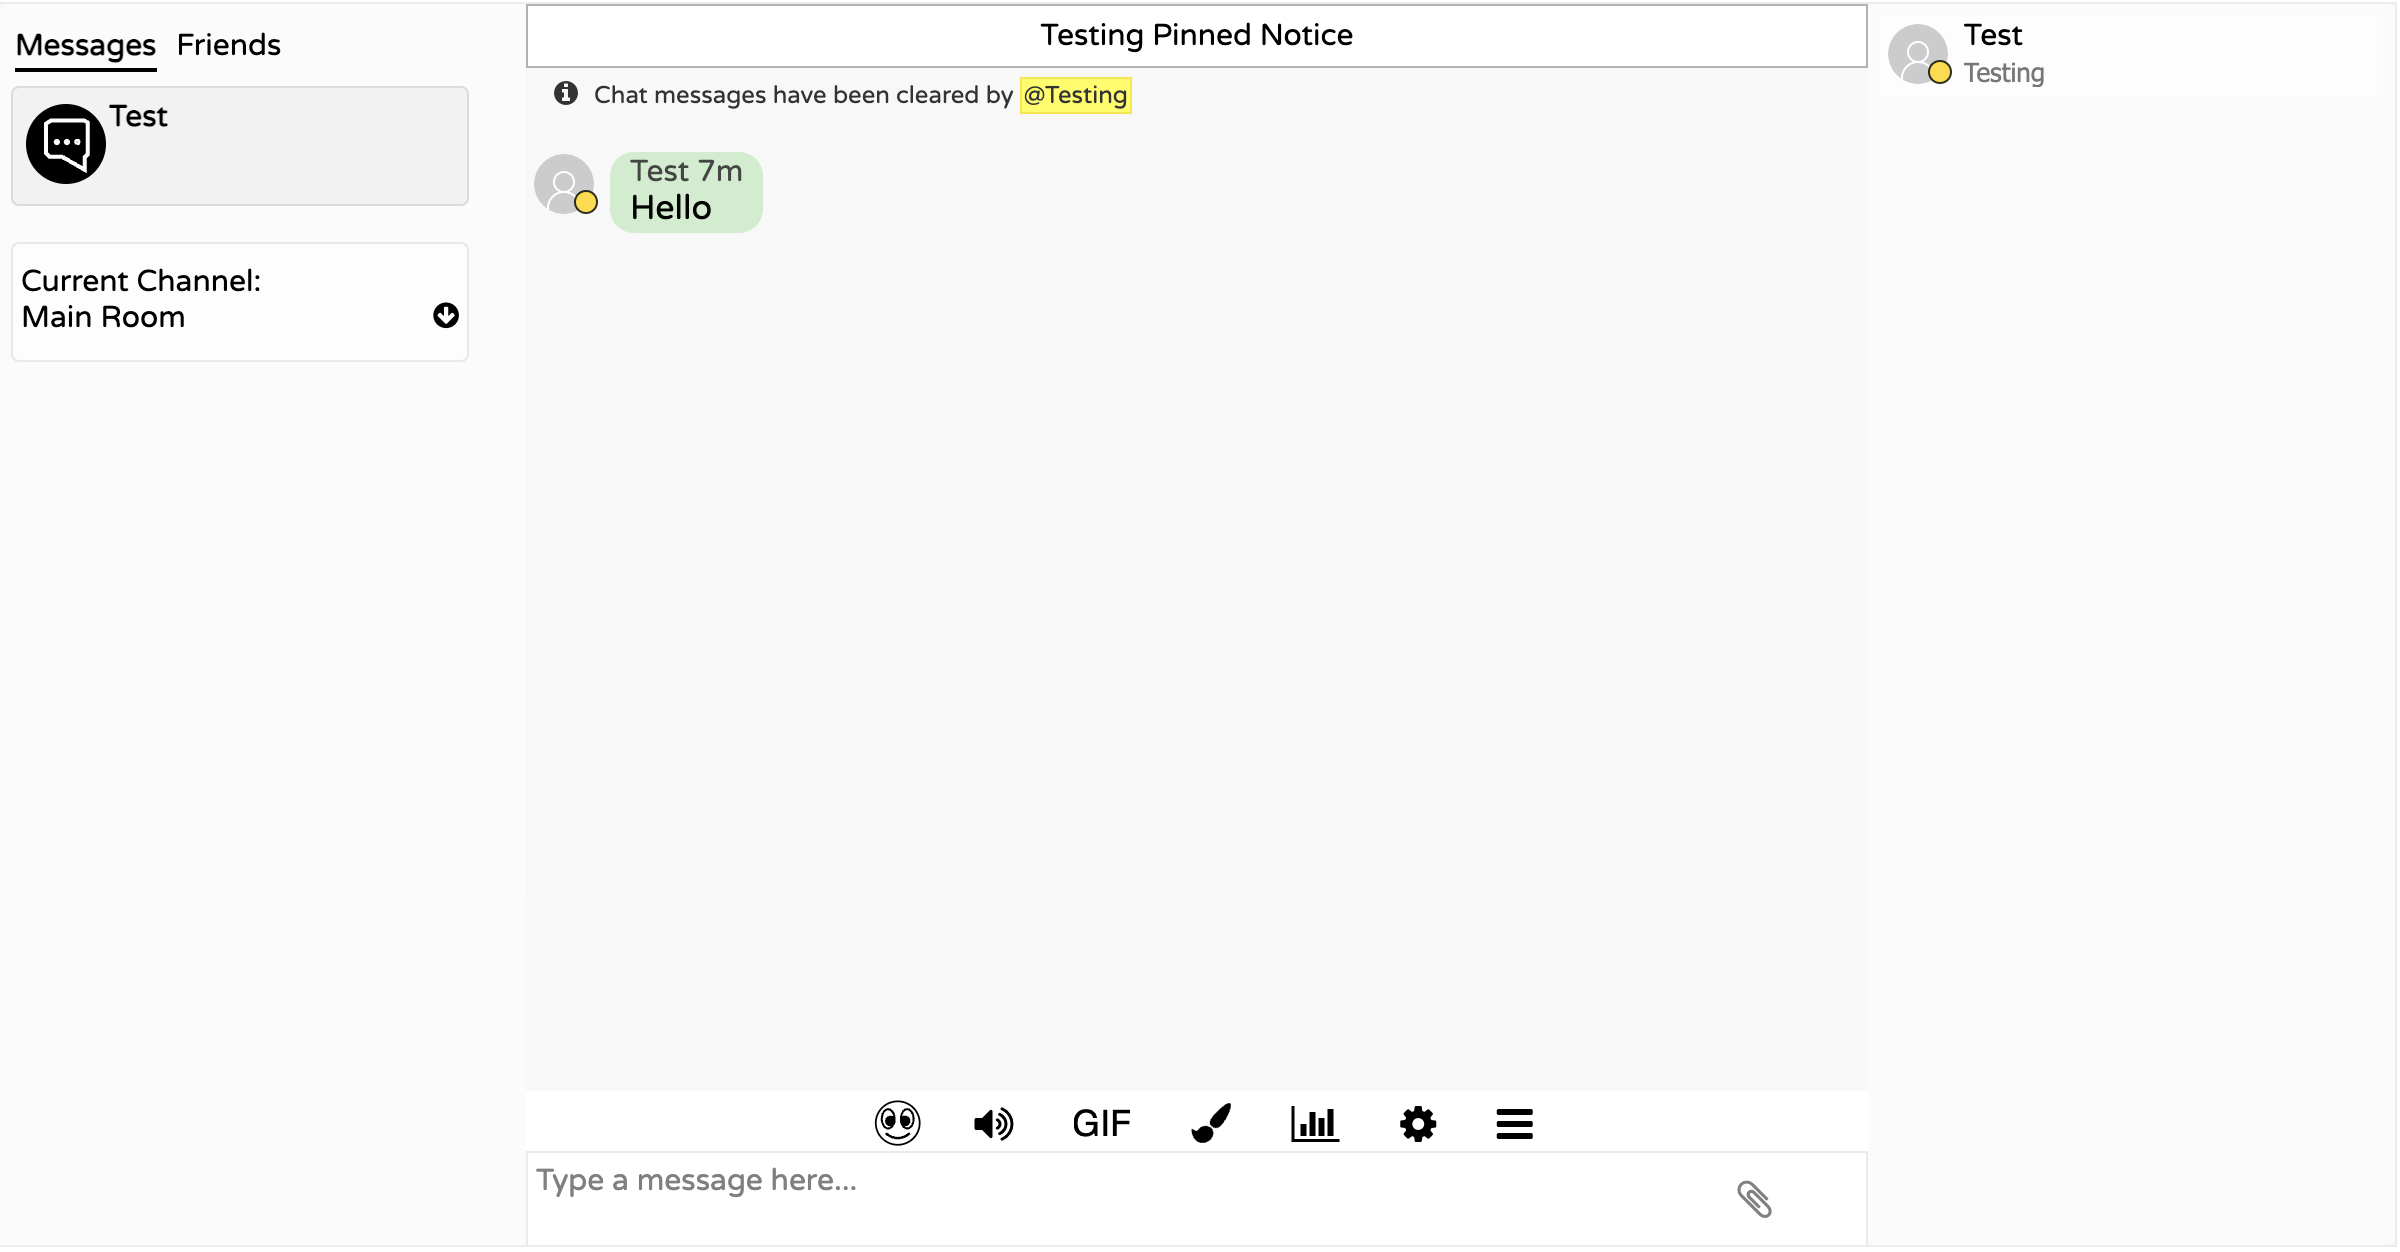This screenshot has width=2400, height=1252.
Task: Open the bar chart poll icon
Action: pyautogui.click(x=1314, y=1124)
